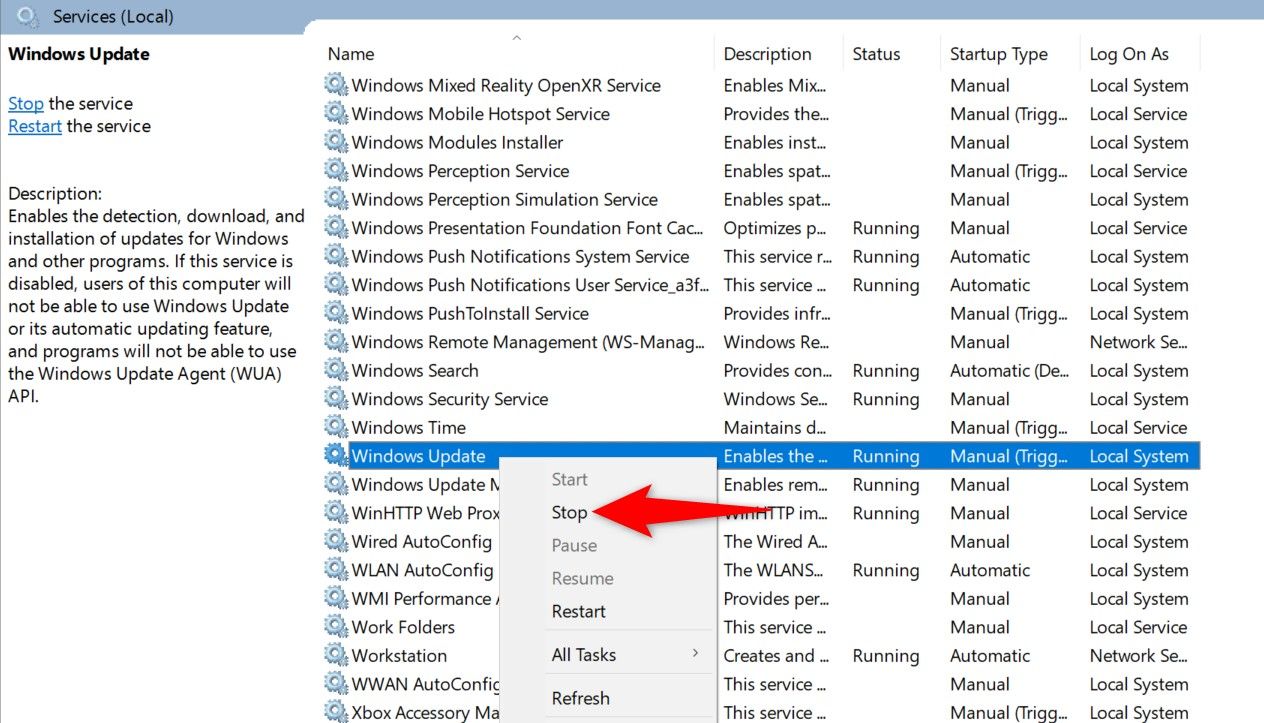Image resolution: width=1264 pixels, height=723 pixels.
Task: Click Automatic (De... startup type of Windows Search
Action: [1010, 370]
